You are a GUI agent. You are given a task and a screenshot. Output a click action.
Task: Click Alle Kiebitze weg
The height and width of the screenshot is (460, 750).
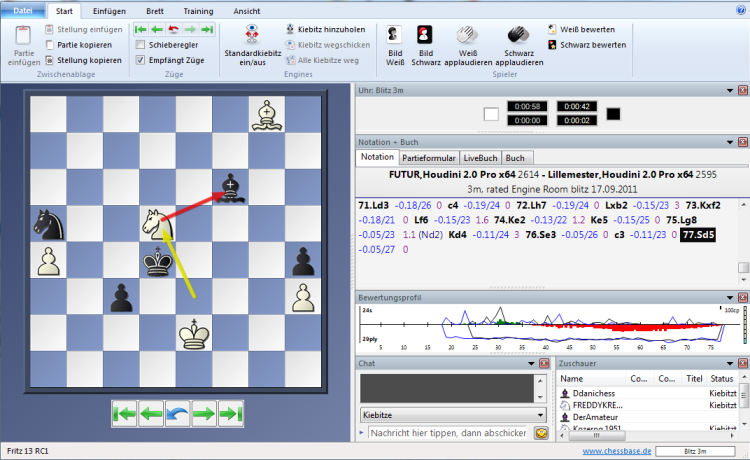(322, 60)
